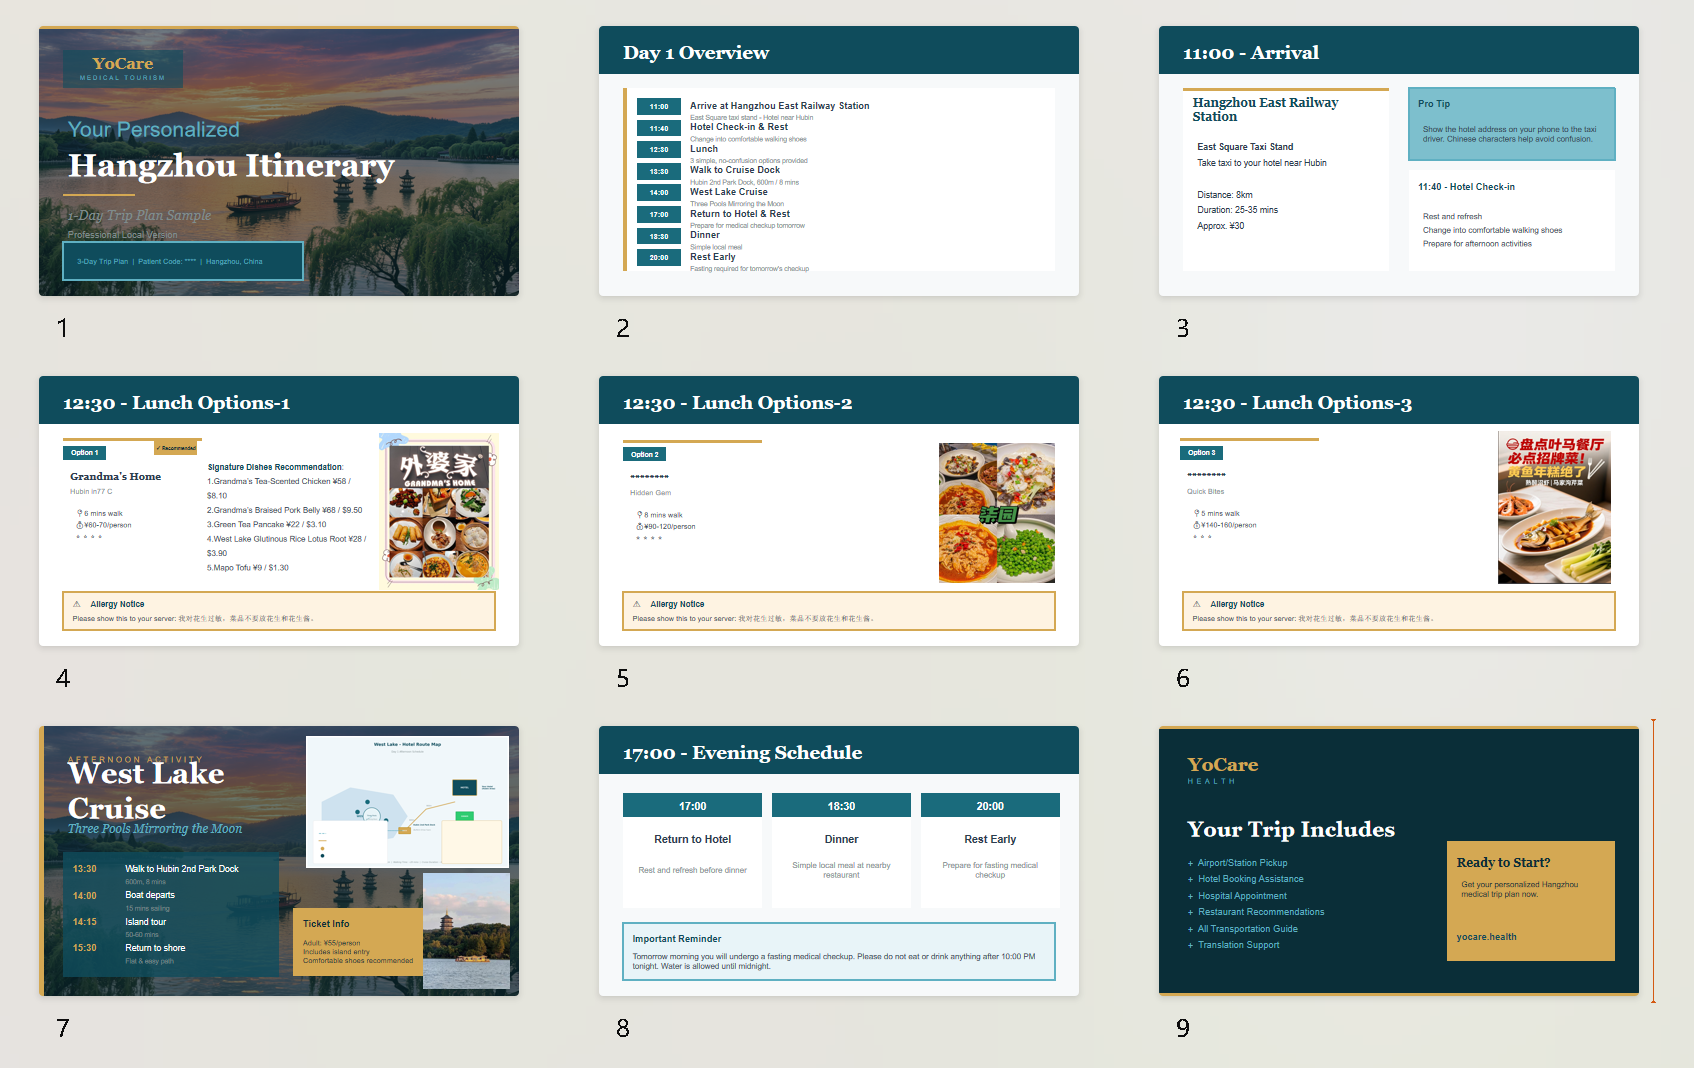Click 'Arrive at Hangzhou East Railway Station' text

point(779,106)
